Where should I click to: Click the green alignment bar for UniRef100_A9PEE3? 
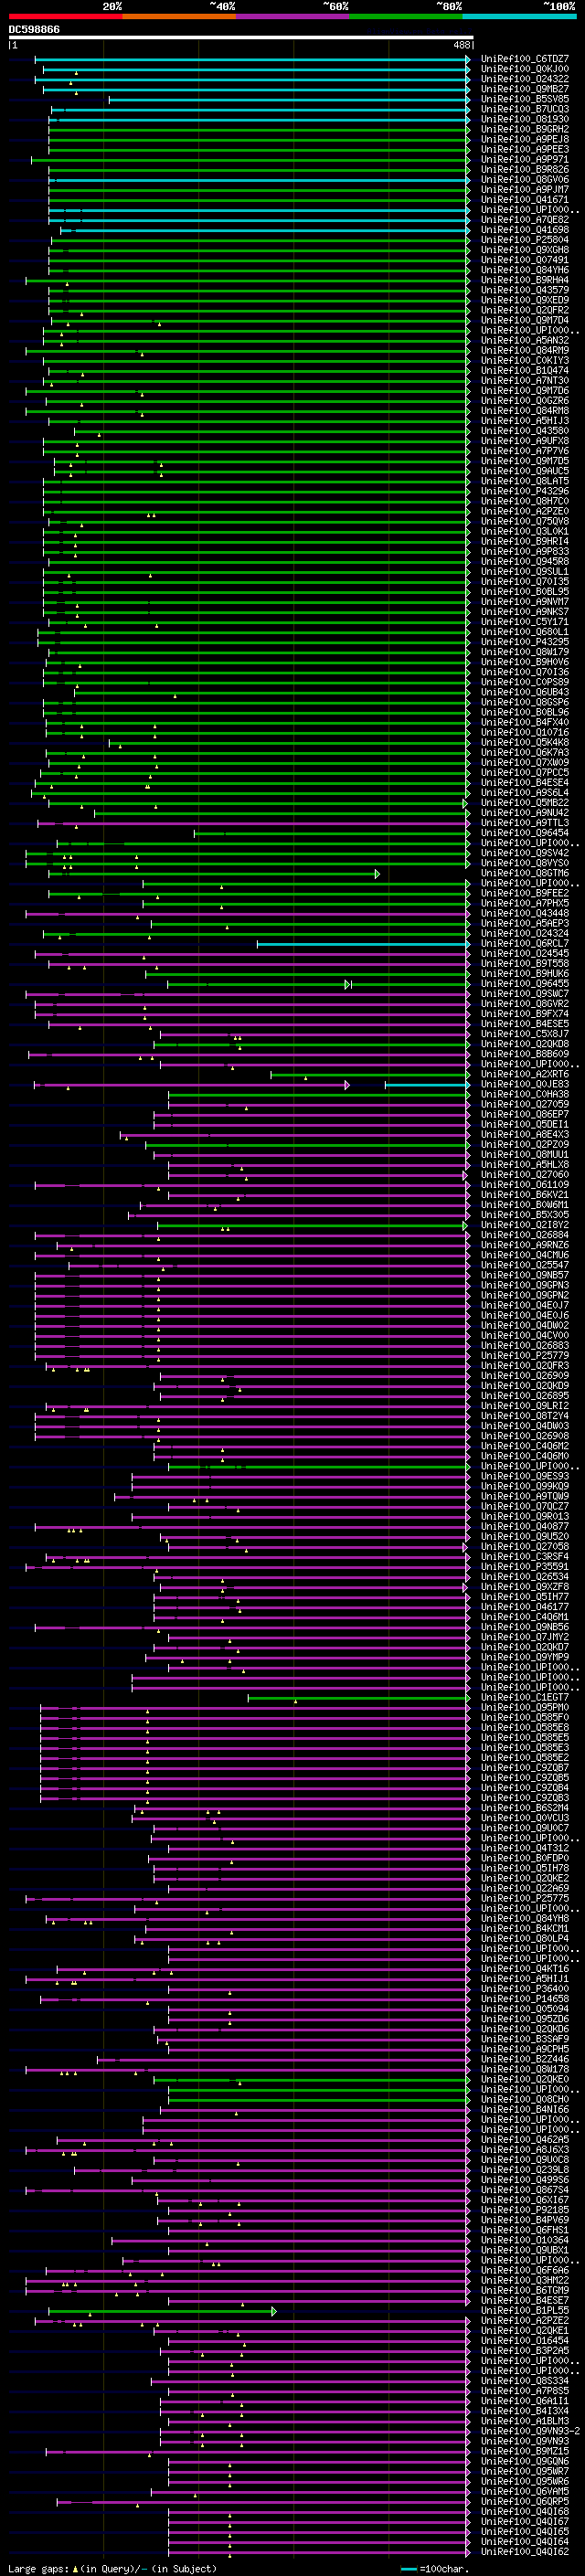pos(259,149)
